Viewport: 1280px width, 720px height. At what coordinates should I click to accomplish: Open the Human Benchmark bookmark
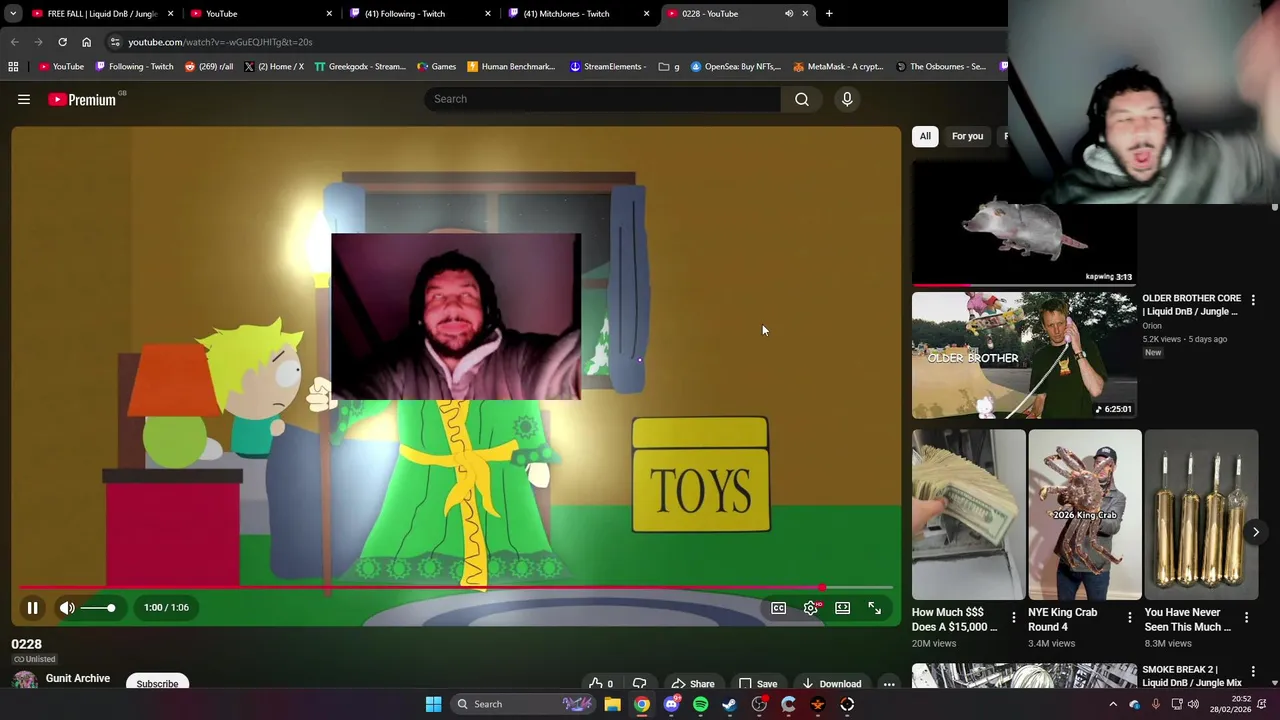[x=511, y=67]
